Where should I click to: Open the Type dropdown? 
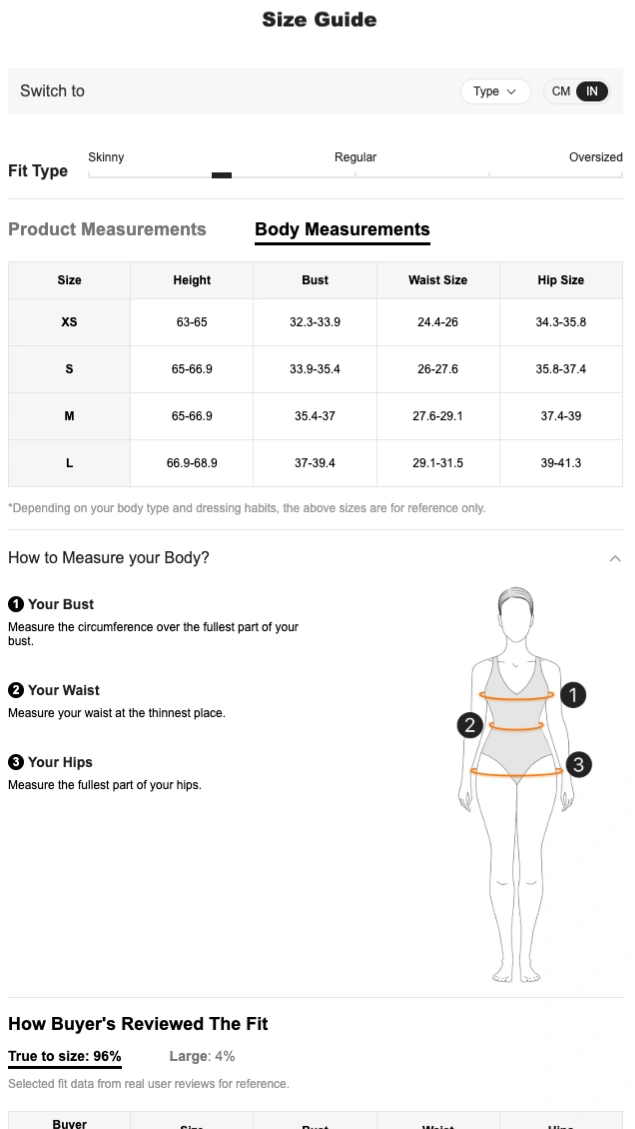click(495, 91)
